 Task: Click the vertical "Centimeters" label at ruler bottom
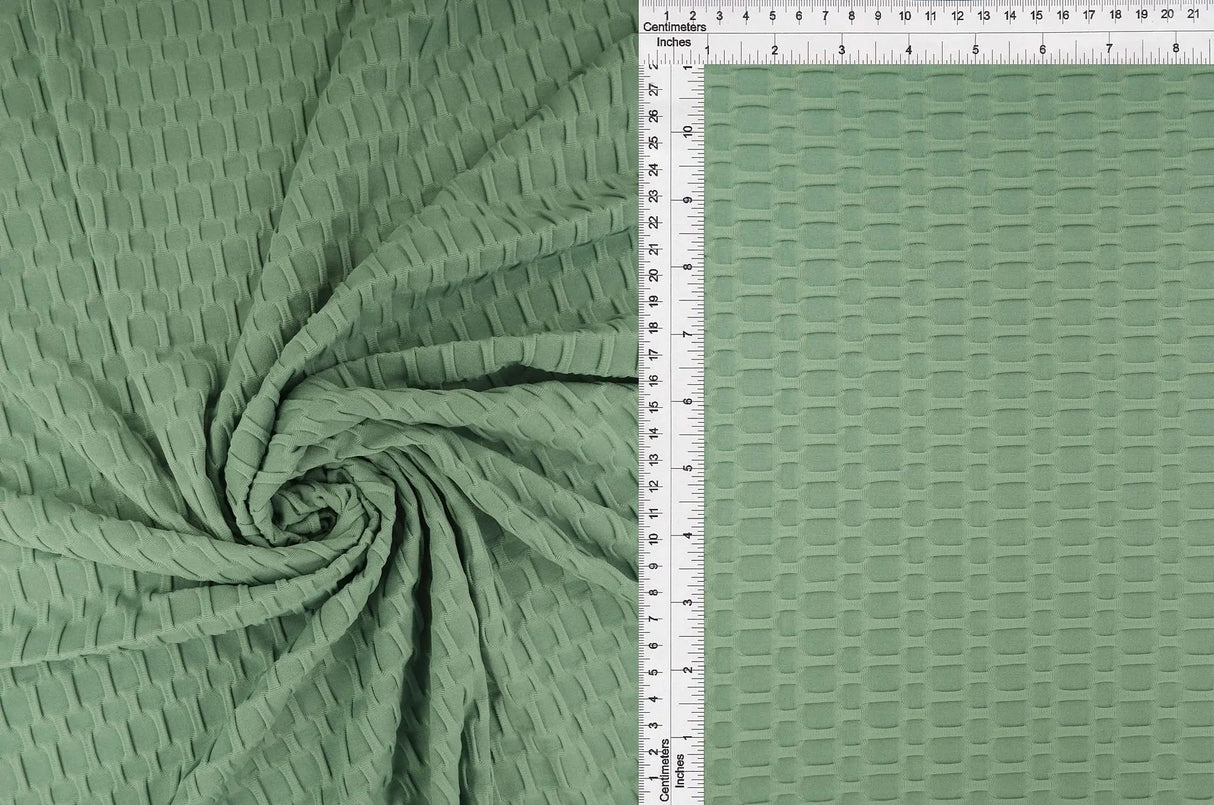(652, 768)
